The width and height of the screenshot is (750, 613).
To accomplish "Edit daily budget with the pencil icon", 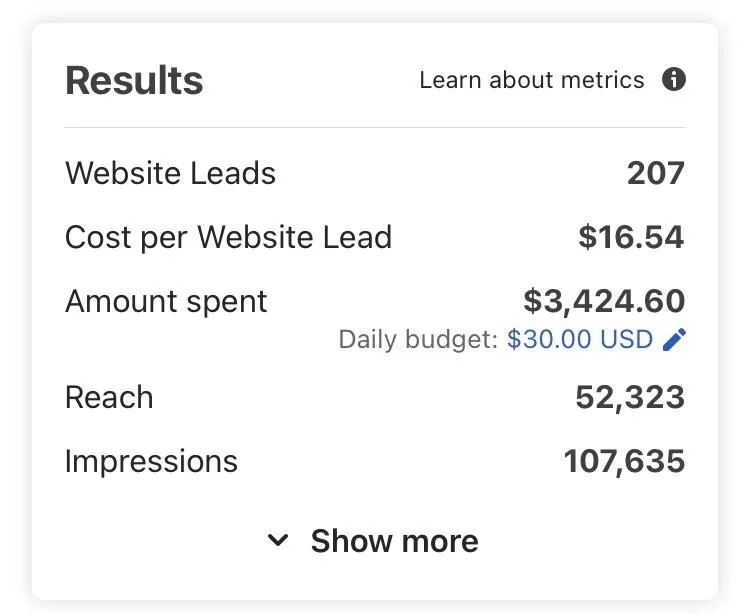I will (x=674, y=339).
